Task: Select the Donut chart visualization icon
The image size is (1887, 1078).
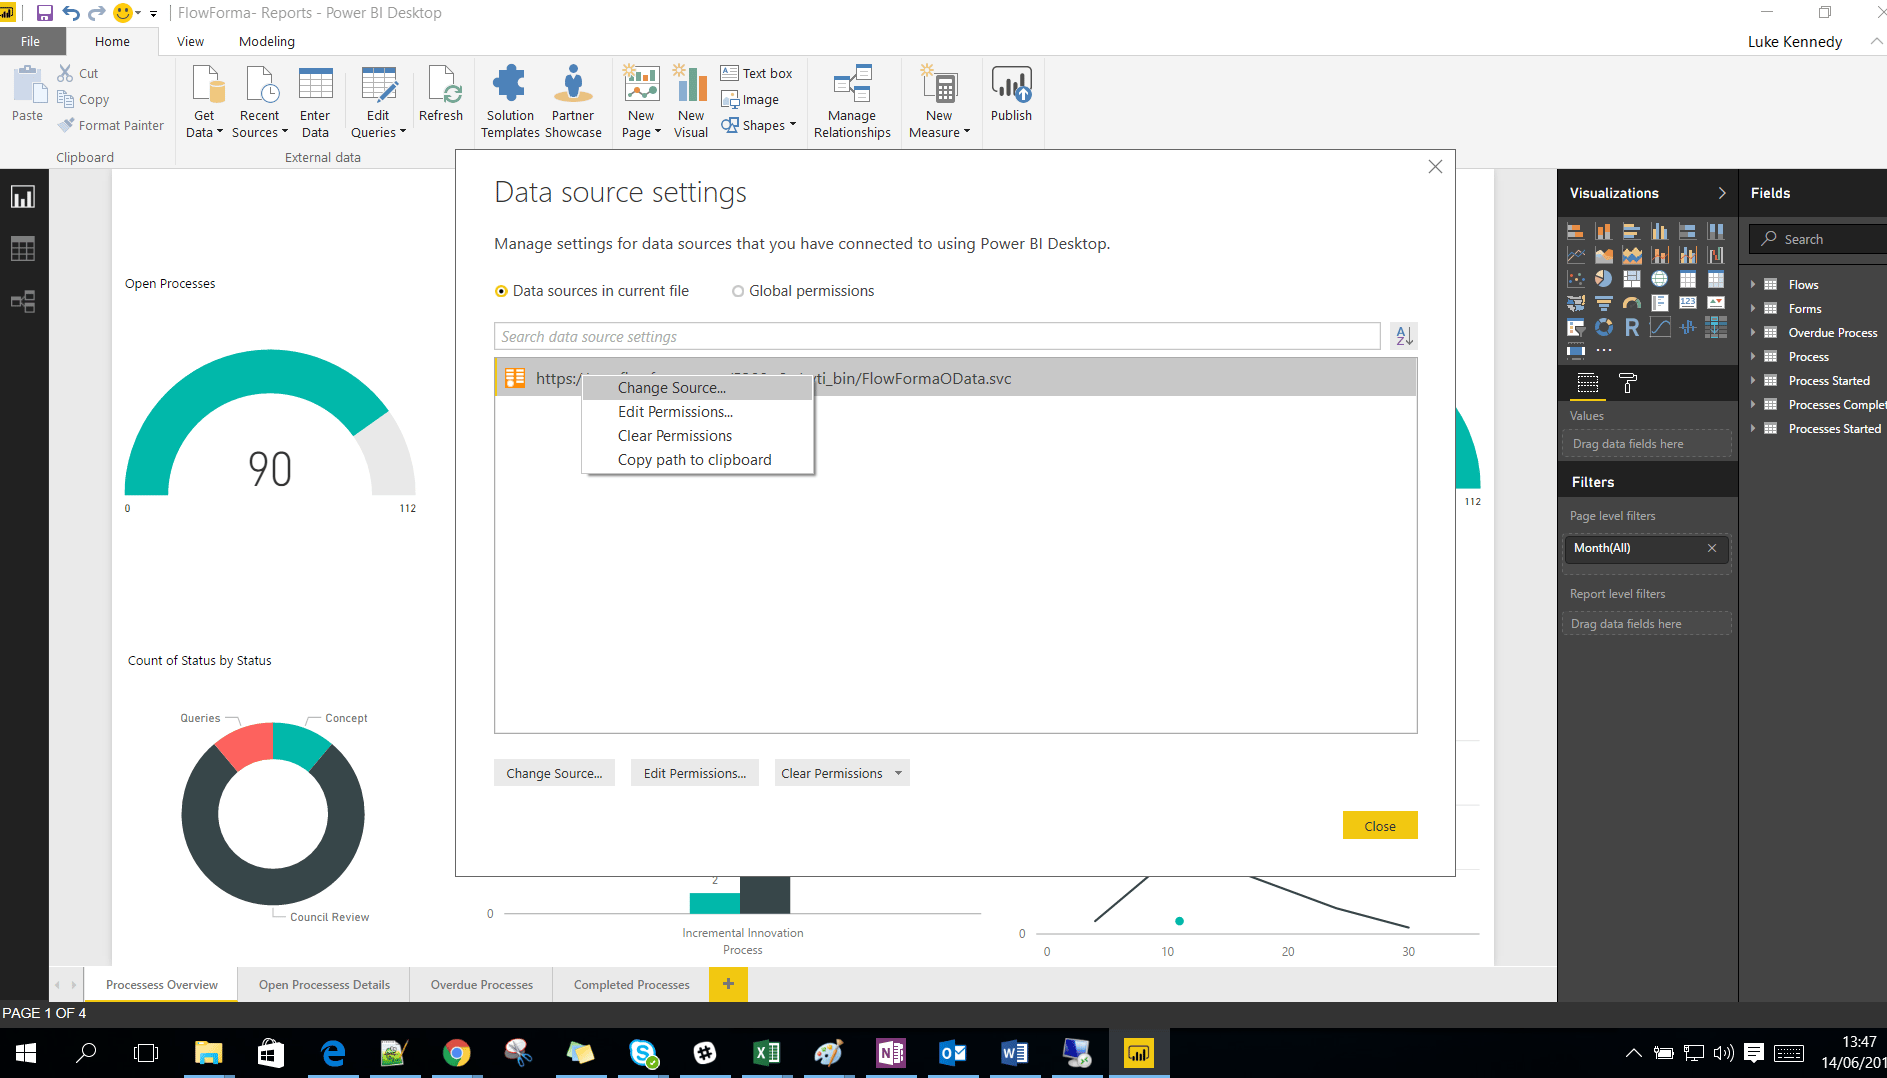Action: (x=1604, y=327)
